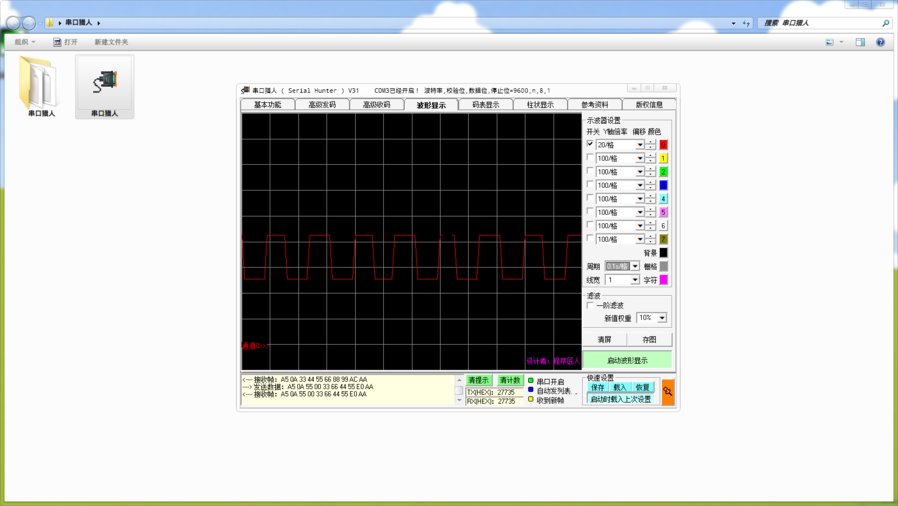Switch to the 柱状显示 tab
Screen dimensions: 898x506
coord(540,105)
